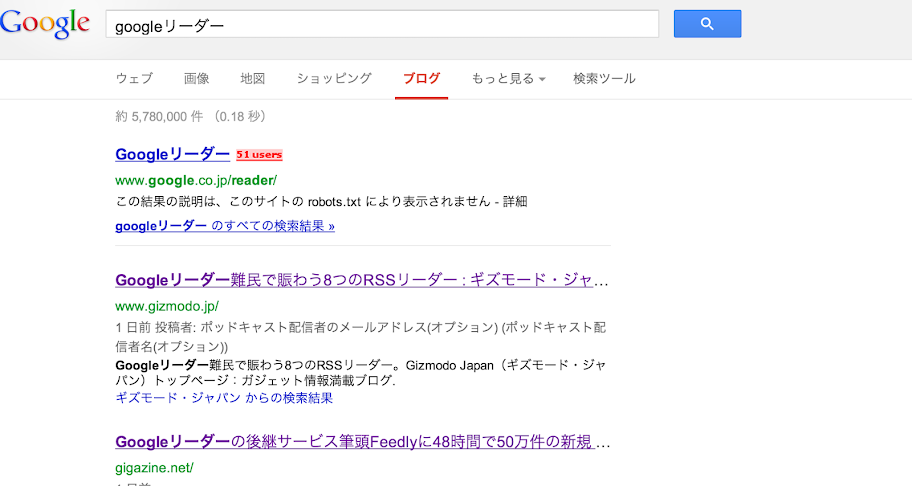Expand the もっと見る dropdown
The width and height of the screenshot is (912, 486).
click(508, 78)
